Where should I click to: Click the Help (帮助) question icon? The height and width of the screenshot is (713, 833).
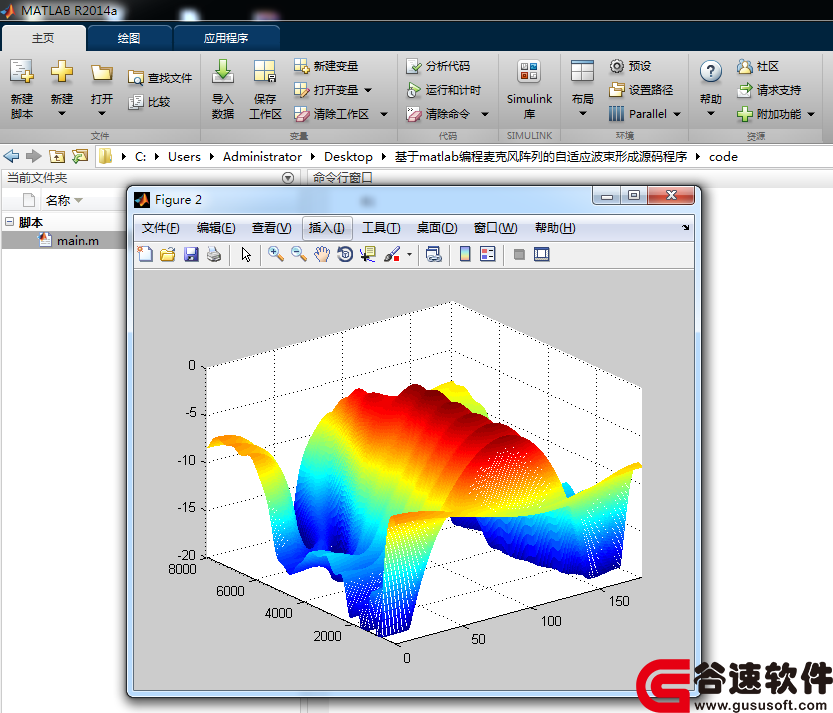[x=711, y=72]
